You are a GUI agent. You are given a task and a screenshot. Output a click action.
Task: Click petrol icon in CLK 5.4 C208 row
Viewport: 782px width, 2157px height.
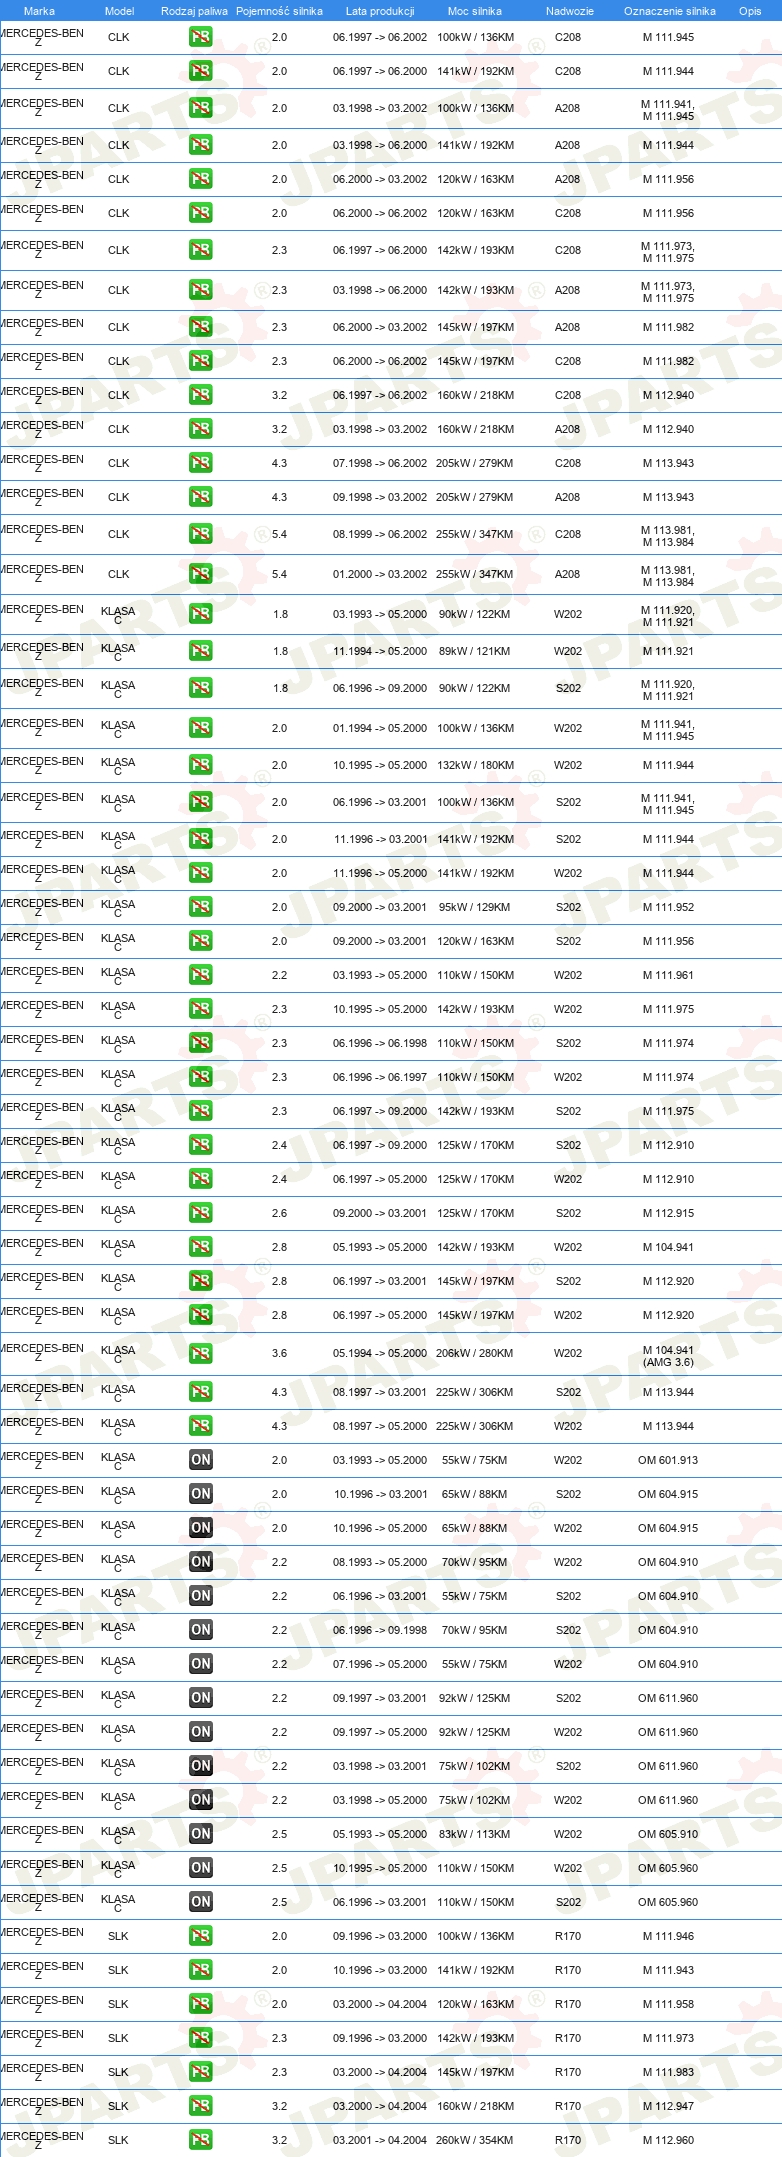(201, 534)
